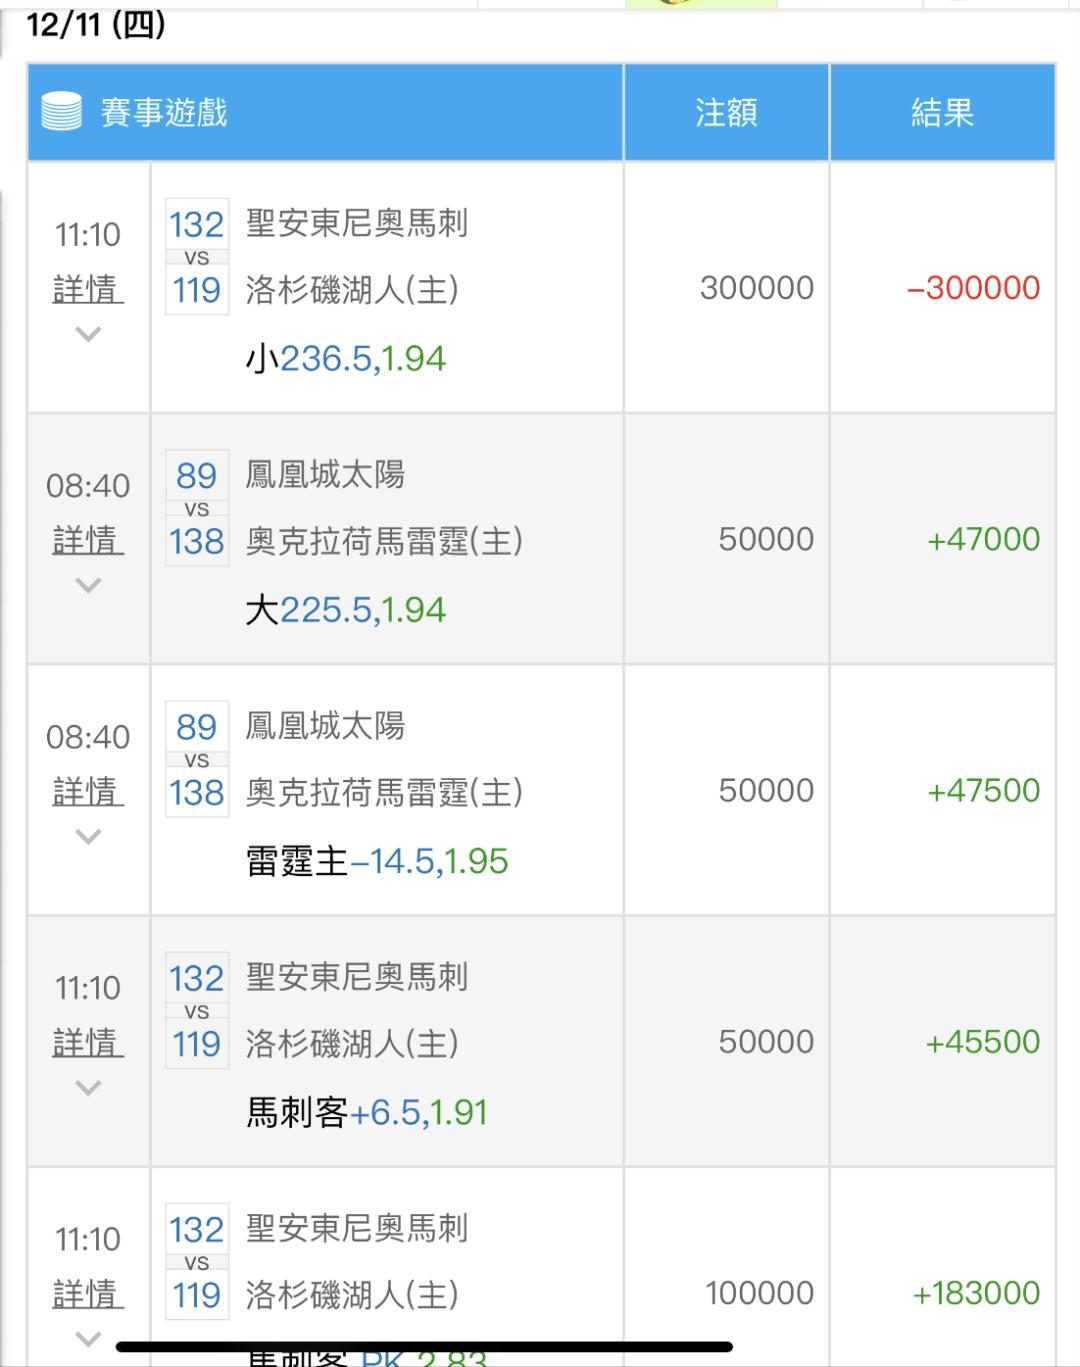Expand the chevron for the 馬刺客+6.5 bet
The image size is (1080, 1367).
coord(89,1087)
